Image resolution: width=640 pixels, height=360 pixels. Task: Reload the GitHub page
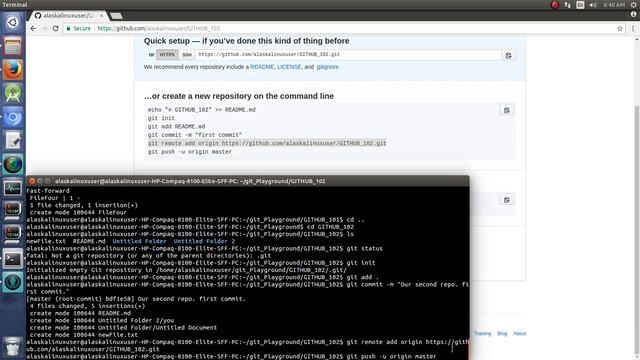pos(56,28)
